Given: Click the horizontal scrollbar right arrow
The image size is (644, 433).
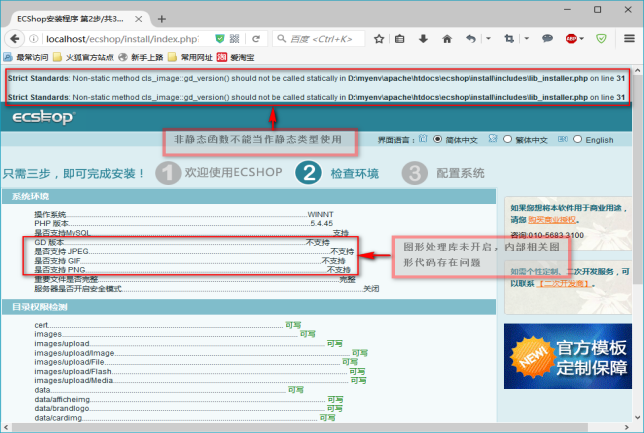Looking at the screenshot, I should coord(627,427).
